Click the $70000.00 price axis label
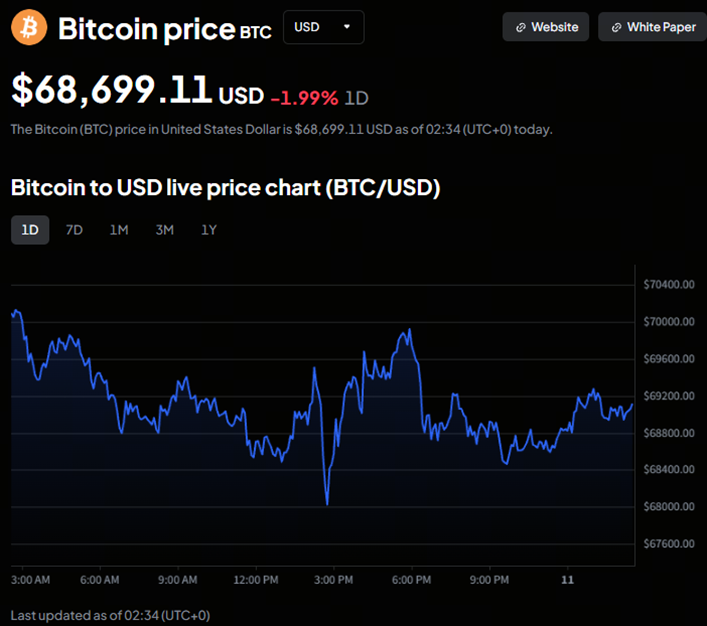The width and height of the screenshot is (707, 626). [670, 322]
